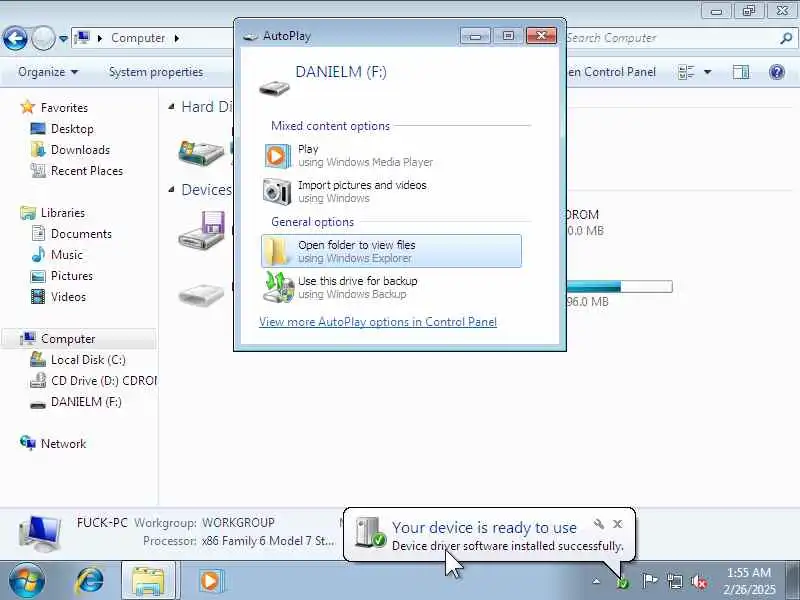Select Network in the navigation pane

[x=63, y=444]
